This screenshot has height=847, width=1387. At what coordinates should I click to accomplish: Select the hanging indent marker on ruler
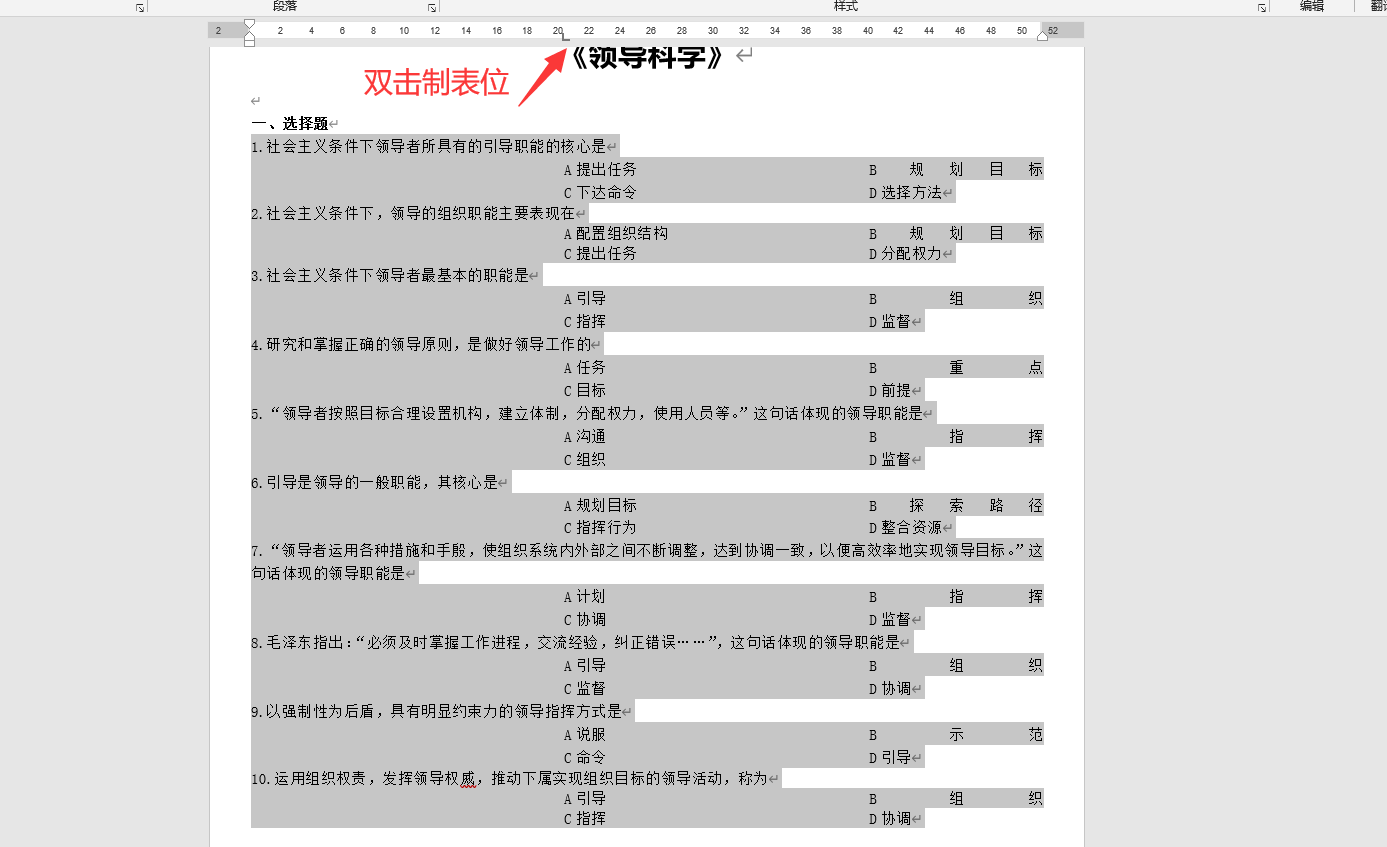point(249,35)
